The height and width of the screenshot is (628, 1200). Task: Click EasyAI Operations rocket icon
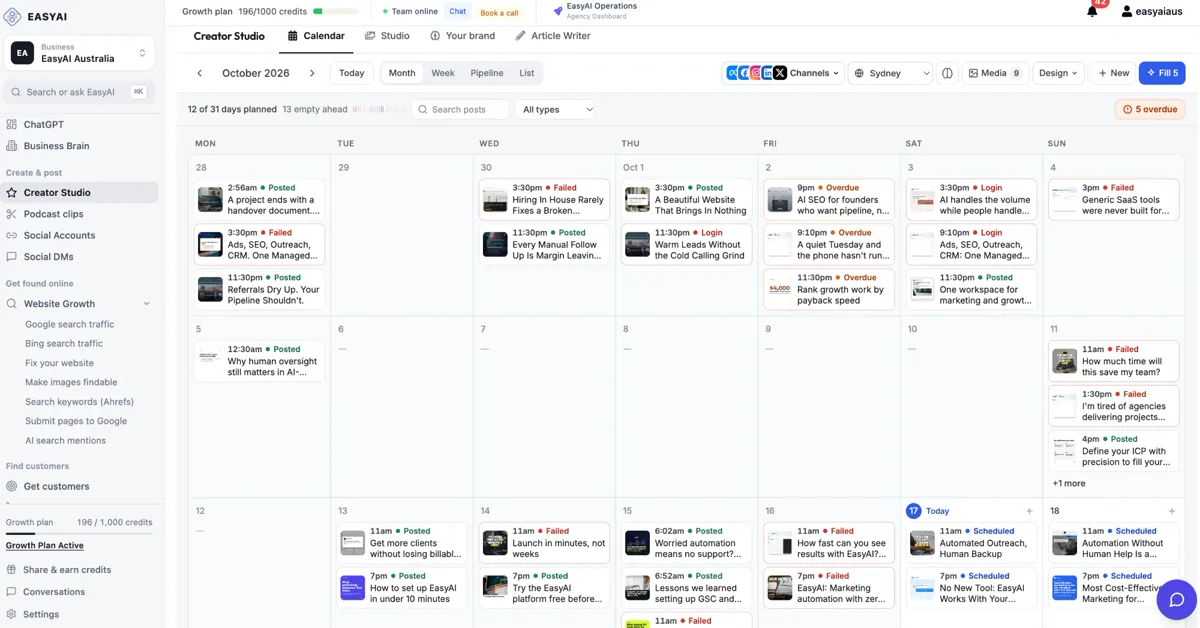[x=557, y=11]
